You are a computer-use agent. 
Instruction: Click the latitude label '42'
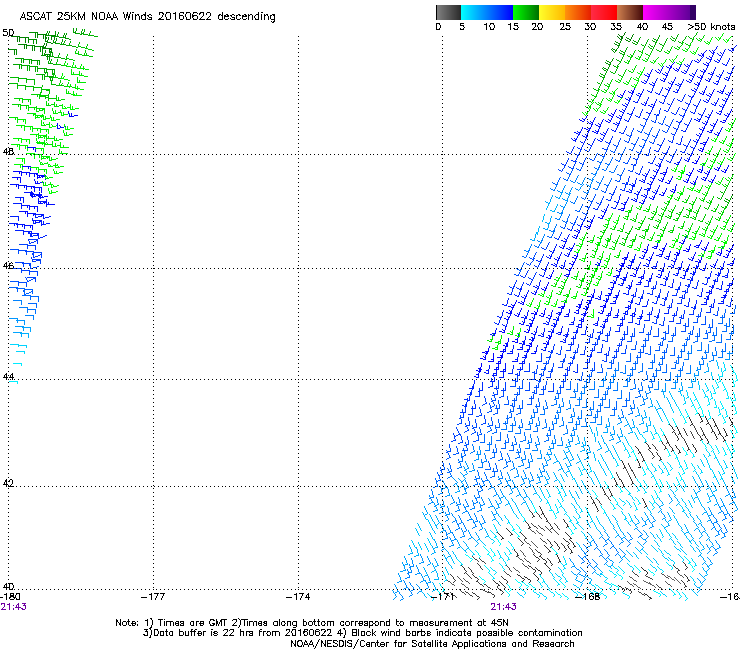pos(8,483)
